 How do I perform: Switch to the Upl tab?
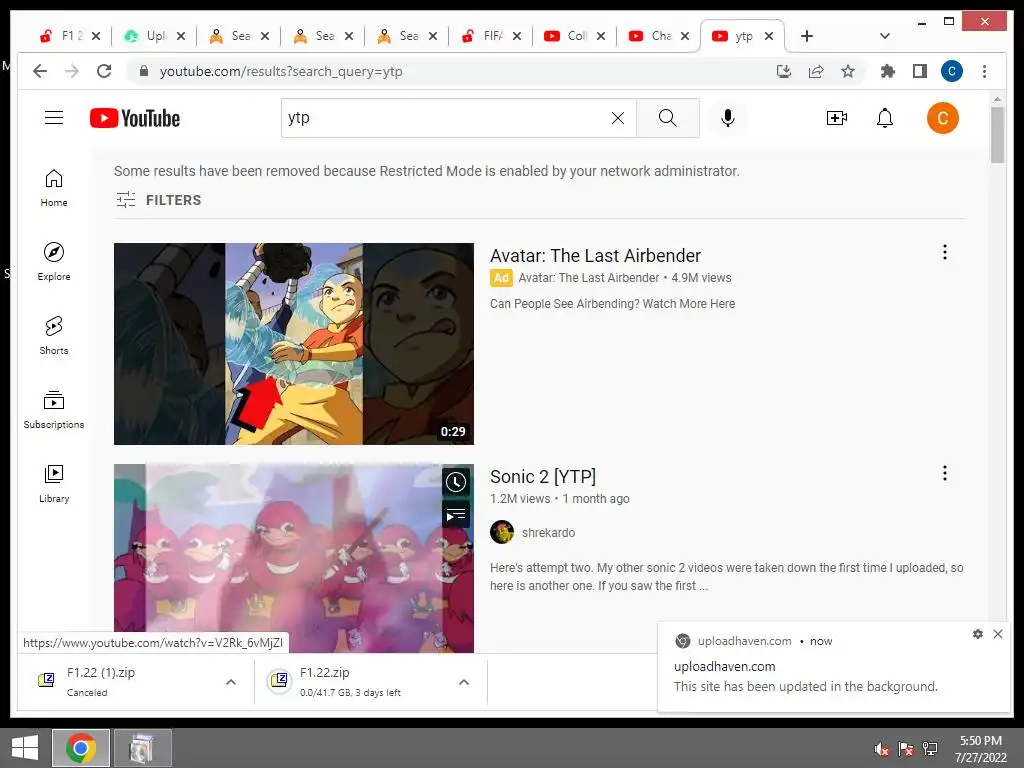pyautogui.click(x=147, y=36)
